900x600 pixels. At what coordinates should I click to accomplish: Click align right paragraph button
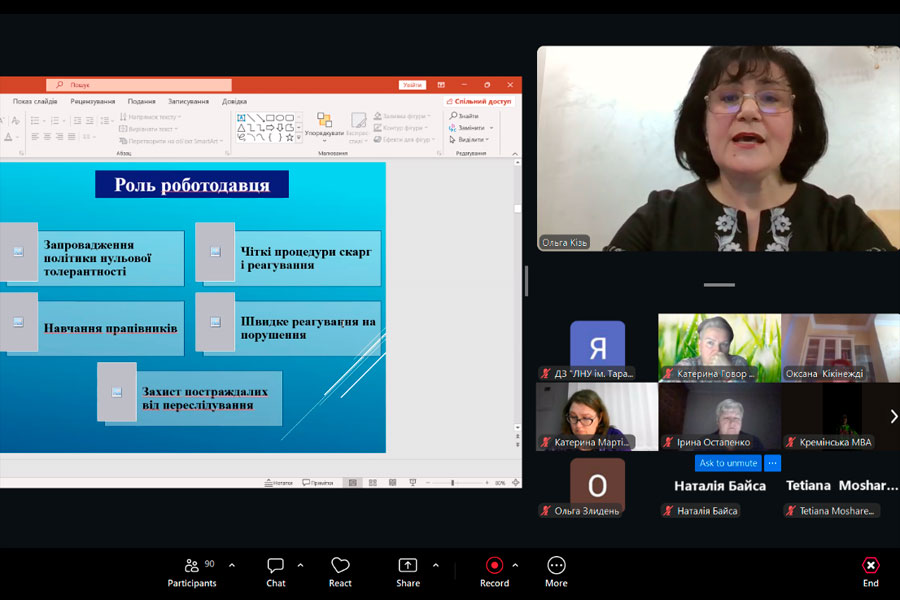click(59, 137)
